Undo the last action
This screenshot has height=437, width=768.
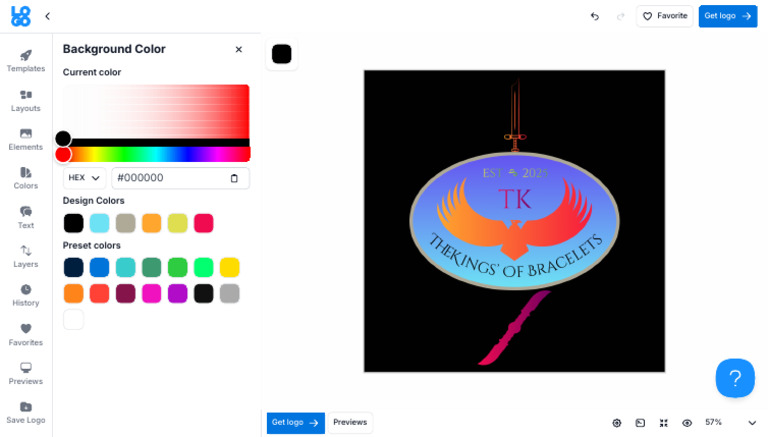click(595, 16)
